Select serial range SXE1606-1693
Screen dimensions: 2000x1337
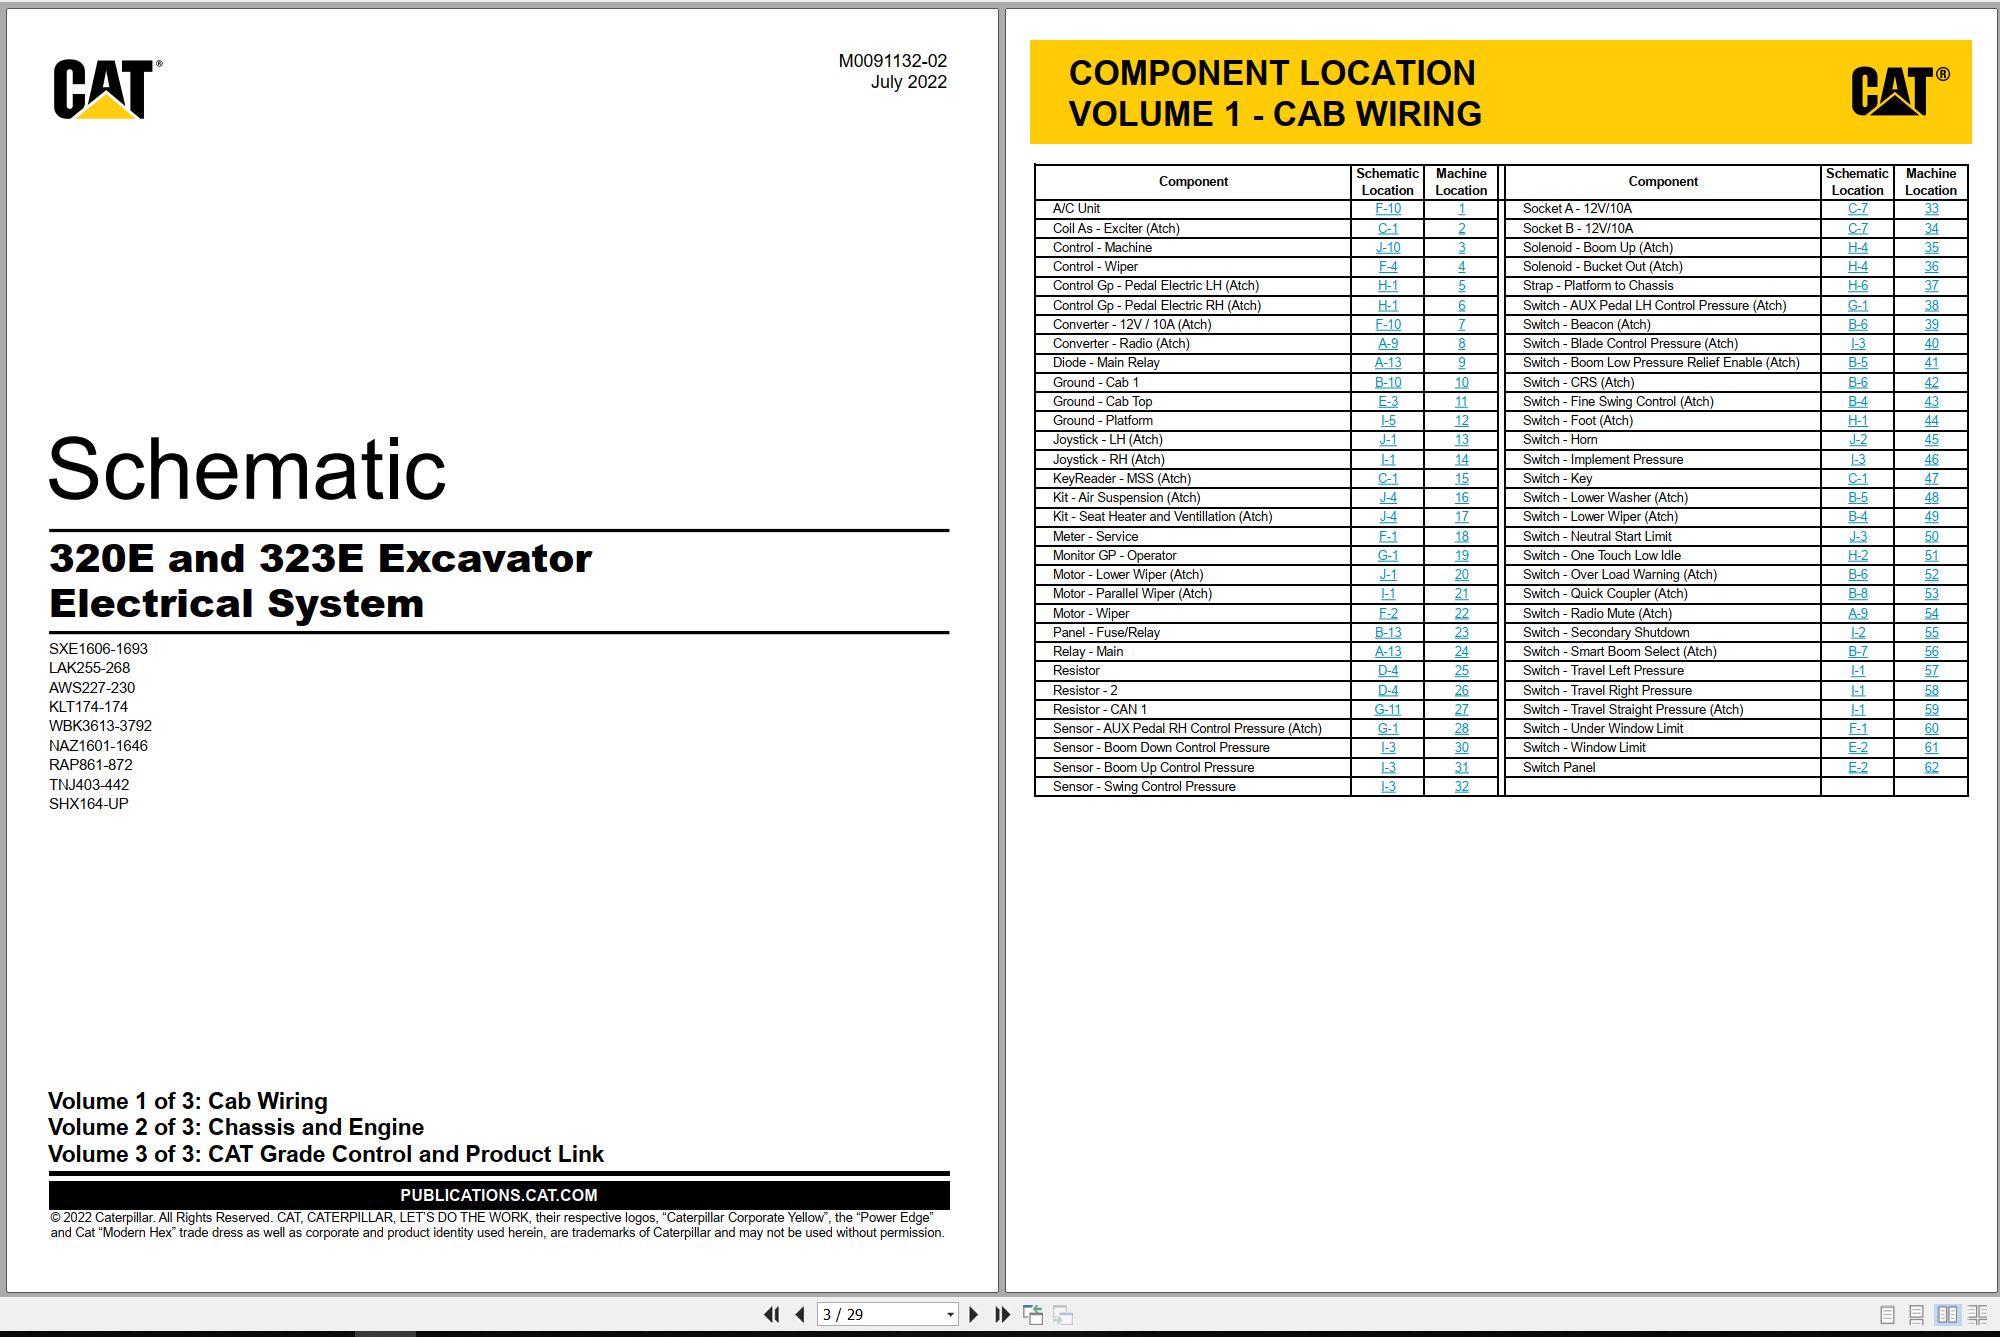coord(98,649)
